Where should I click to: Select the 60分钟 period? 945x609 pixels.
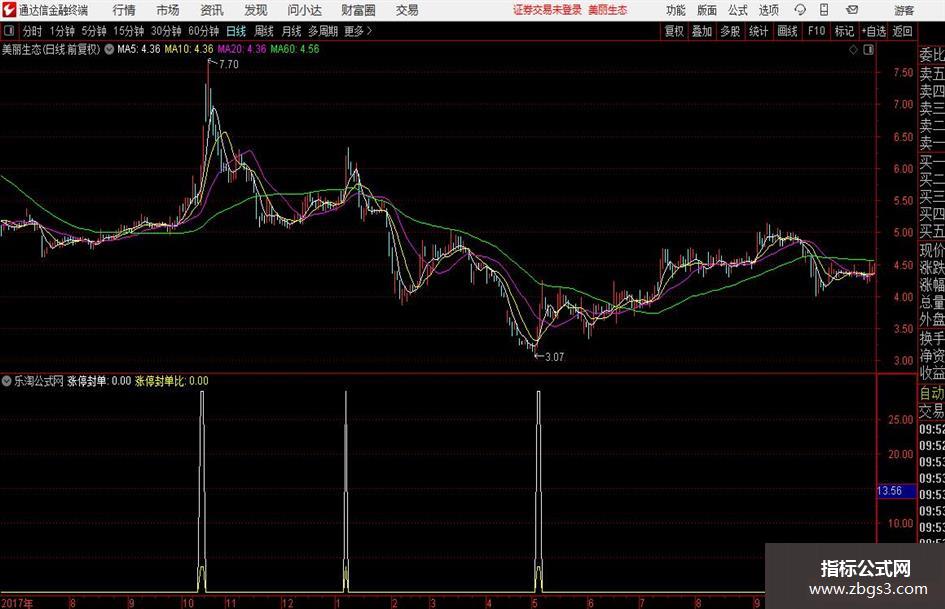pyautogui.click(x=204, y=31)
